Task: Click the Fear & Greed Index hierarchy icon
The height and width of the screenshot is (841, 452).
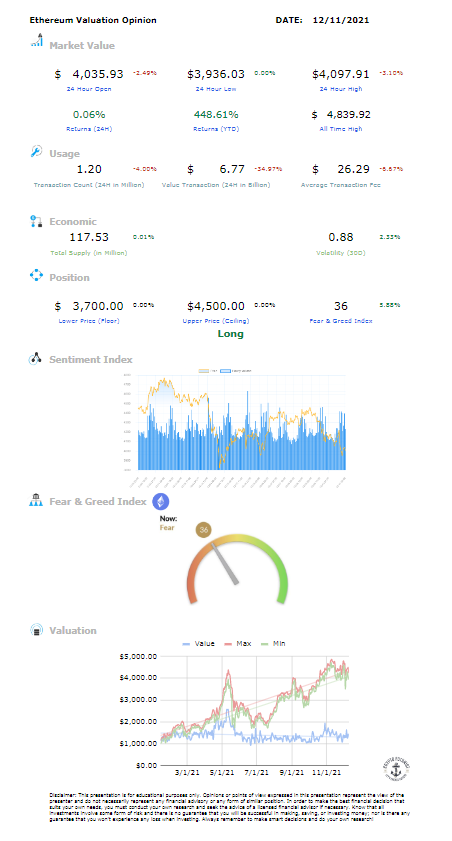Action: [35, 500]
